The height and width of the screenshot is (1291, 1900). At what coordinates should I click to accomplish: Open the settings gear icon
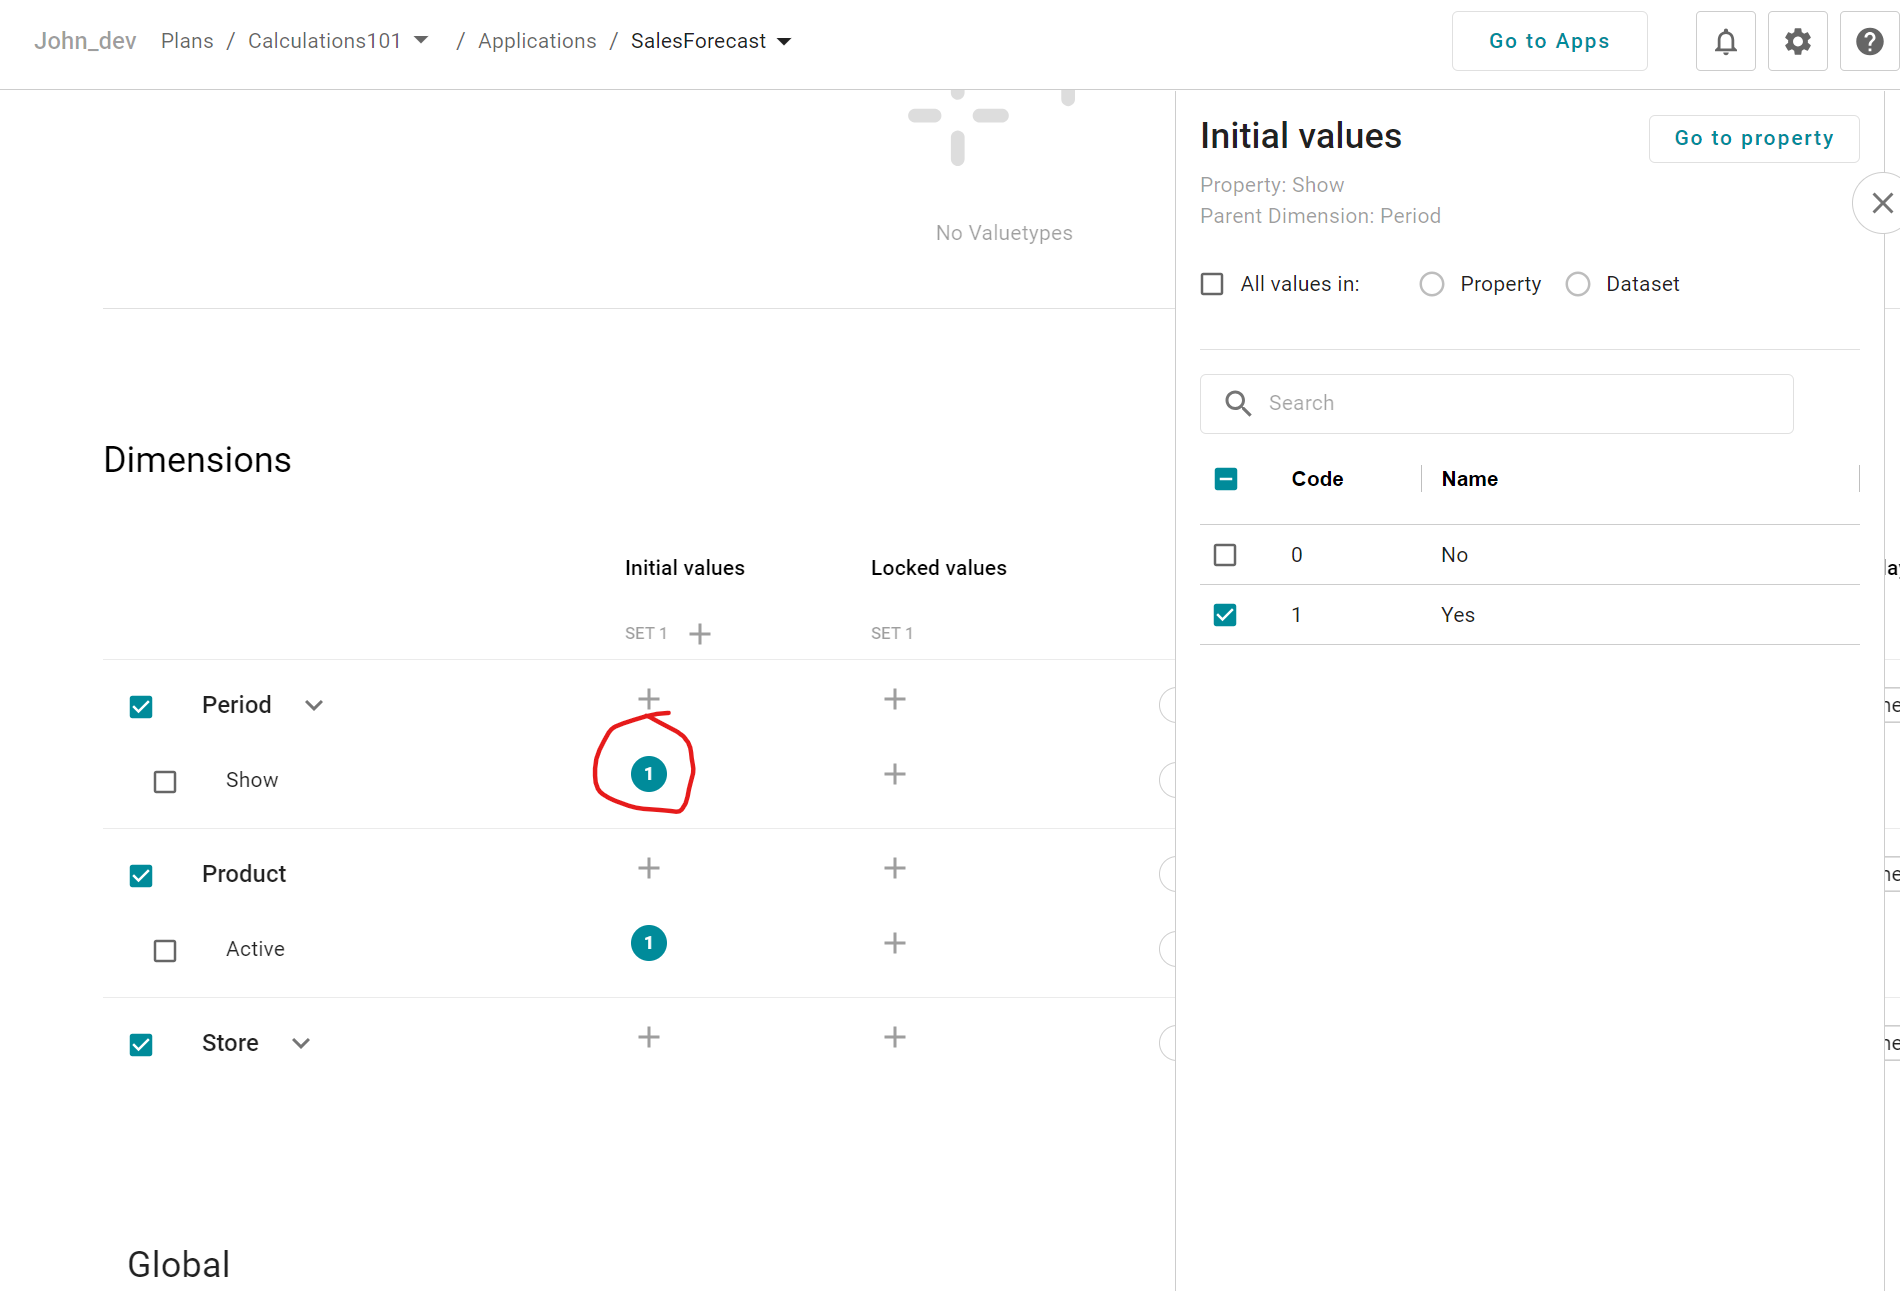[1797, 42]
